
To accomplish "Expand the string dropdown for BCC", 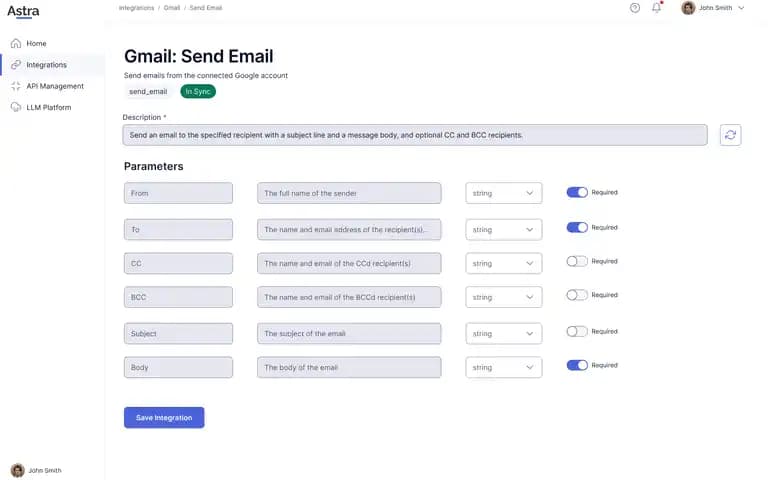I will (504, 297).
